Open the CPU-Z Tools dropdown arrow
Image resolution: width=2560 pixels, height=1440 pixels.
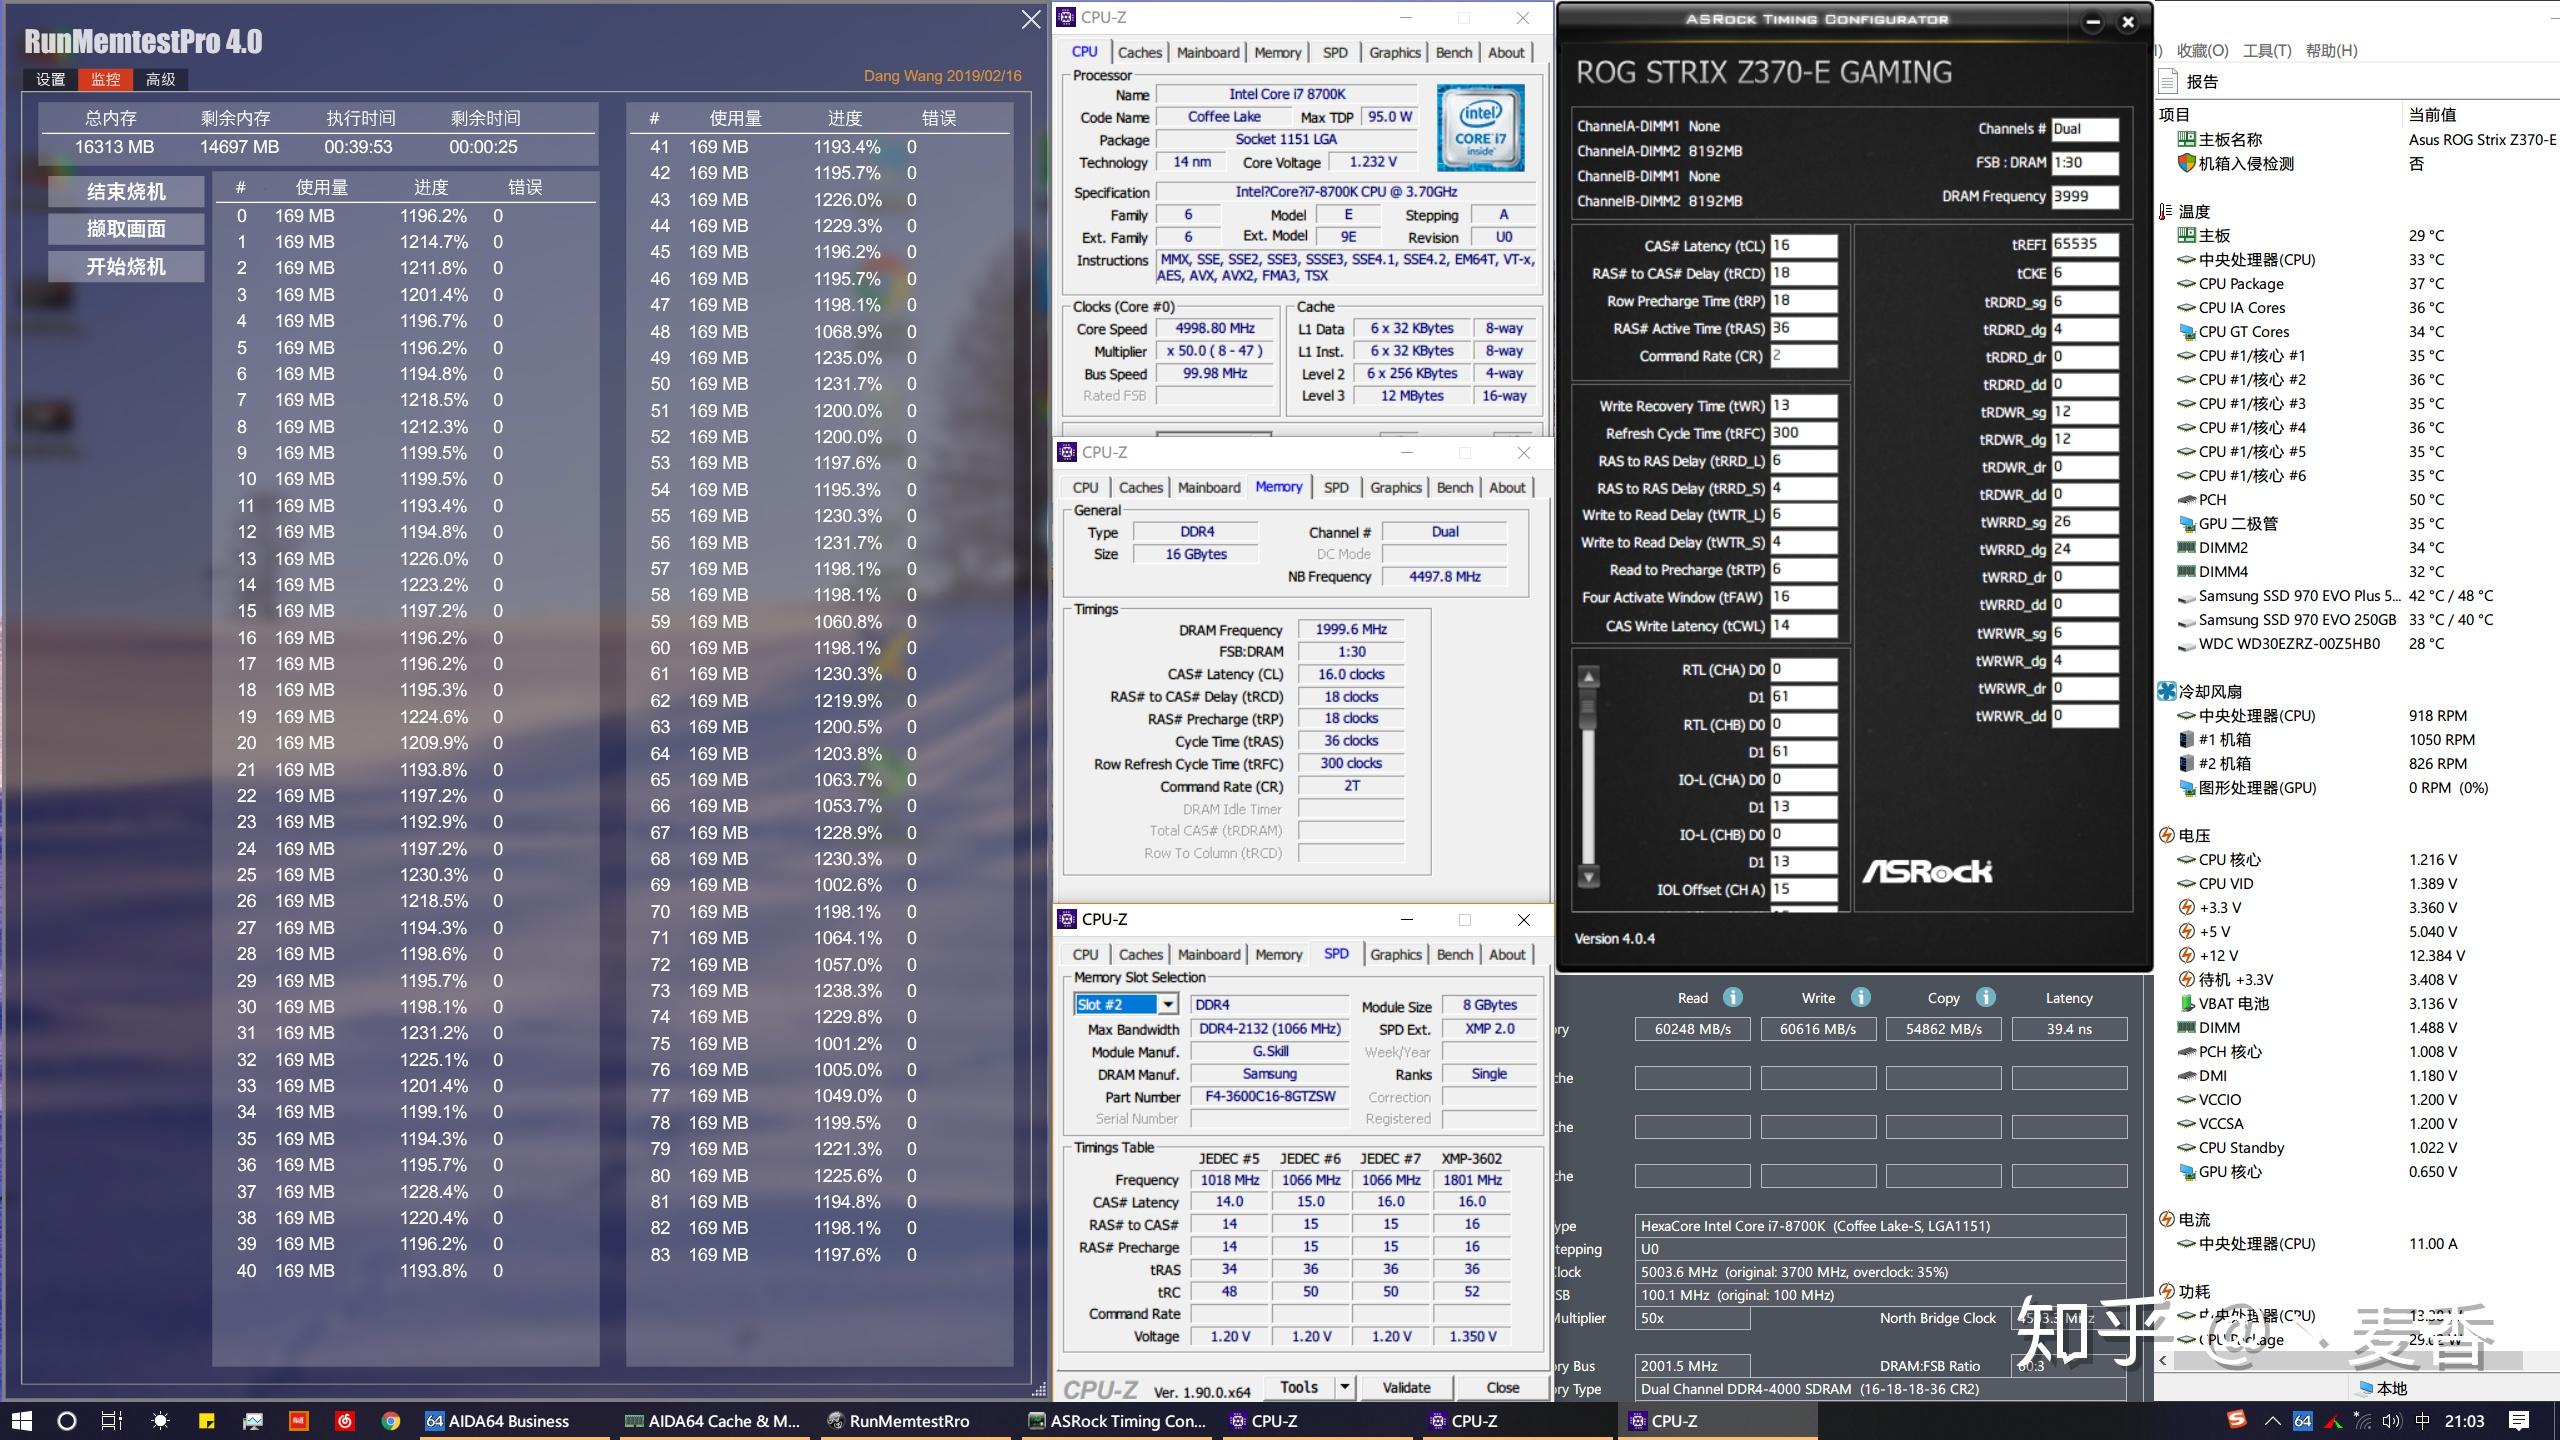point(1345,1387)
